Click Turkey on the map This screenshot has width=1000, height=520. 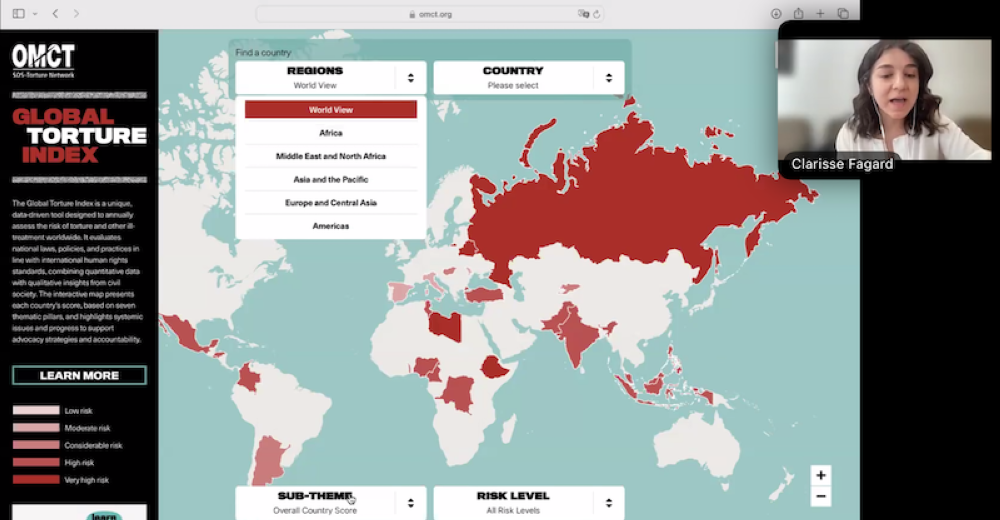tap(484, 294)
